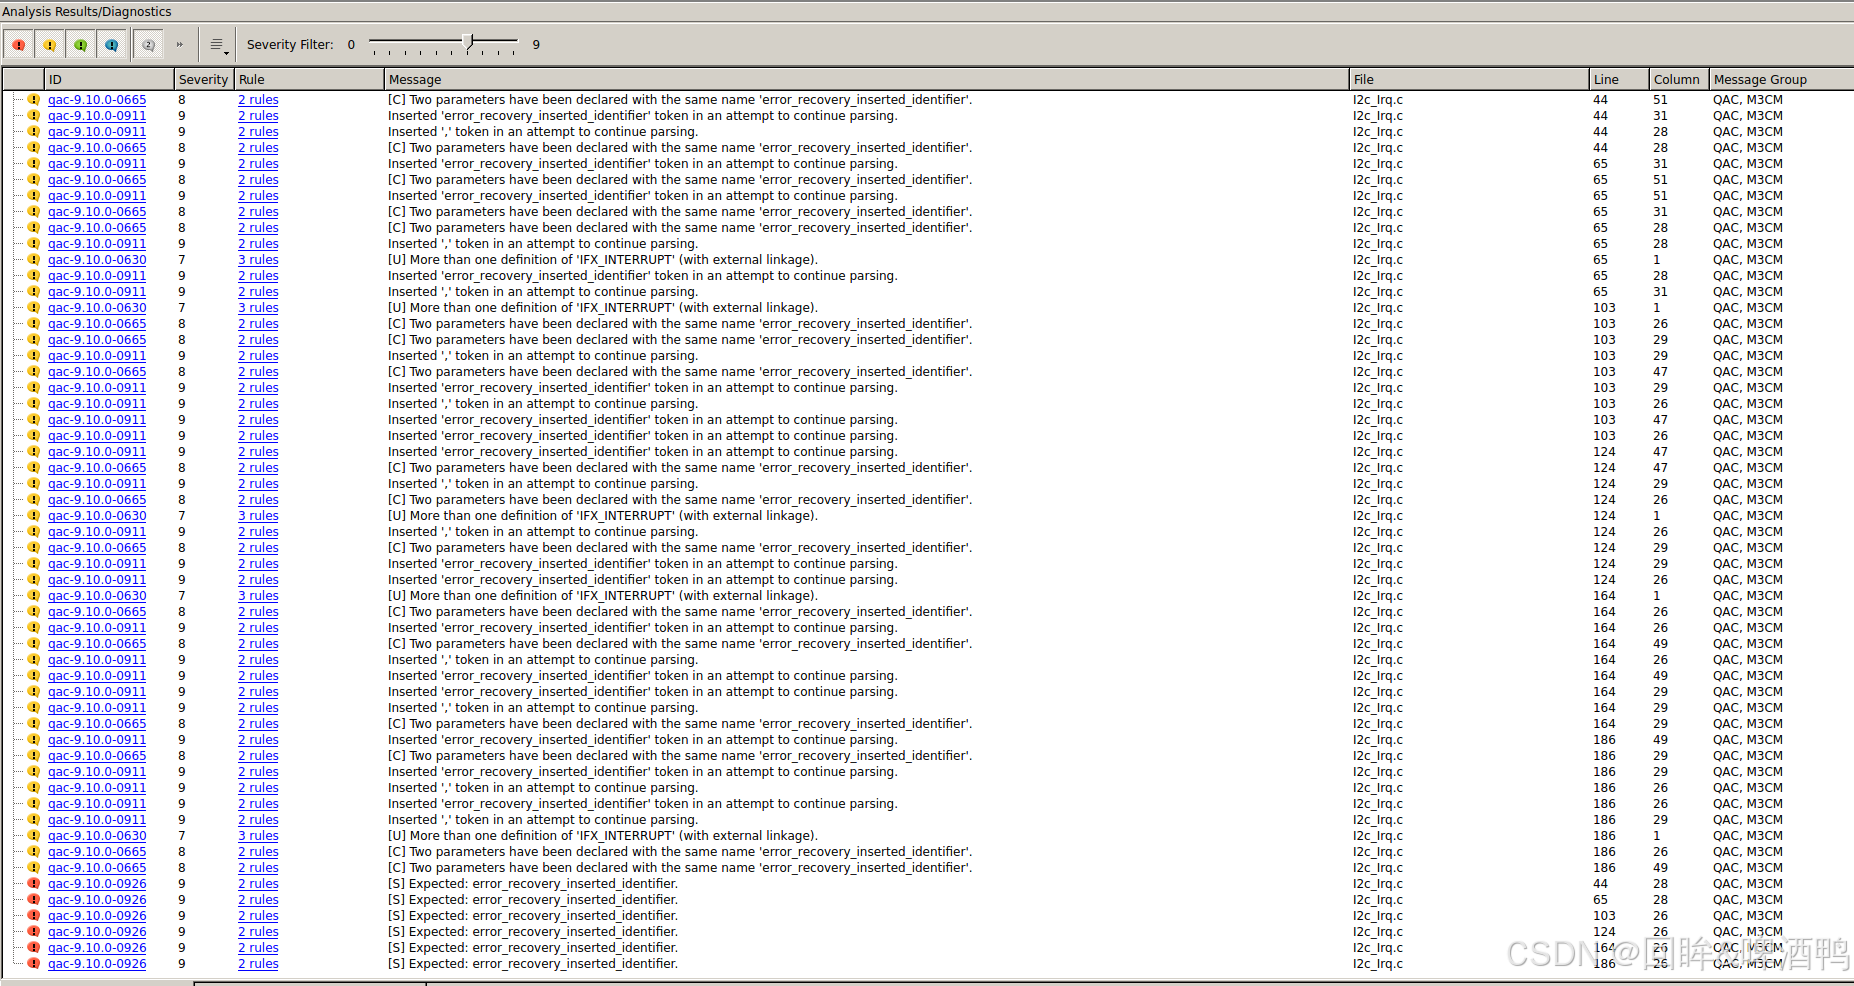This screenshot has width=1854, height=986.
Task: Open '2 rules' link for 0665 line 44 column 51
Action: click(x=258, y=100)
